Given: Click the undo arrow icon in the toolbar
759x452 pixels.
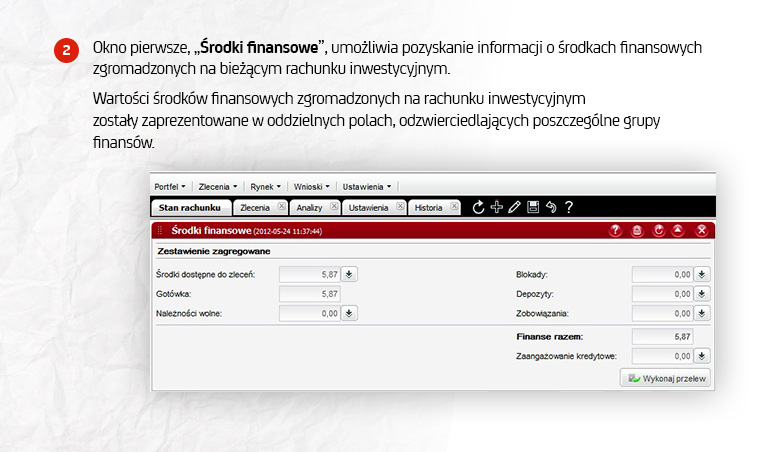Looking at the screenshot, I should coord(551,207).
